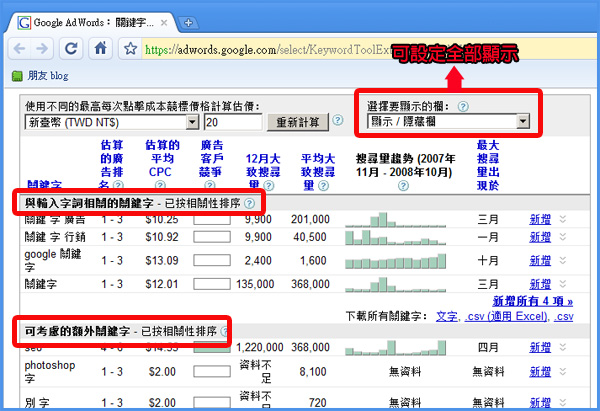600x411 pixels.
Task: Select the $10.25 CPC value
Action: pos(162,220)
